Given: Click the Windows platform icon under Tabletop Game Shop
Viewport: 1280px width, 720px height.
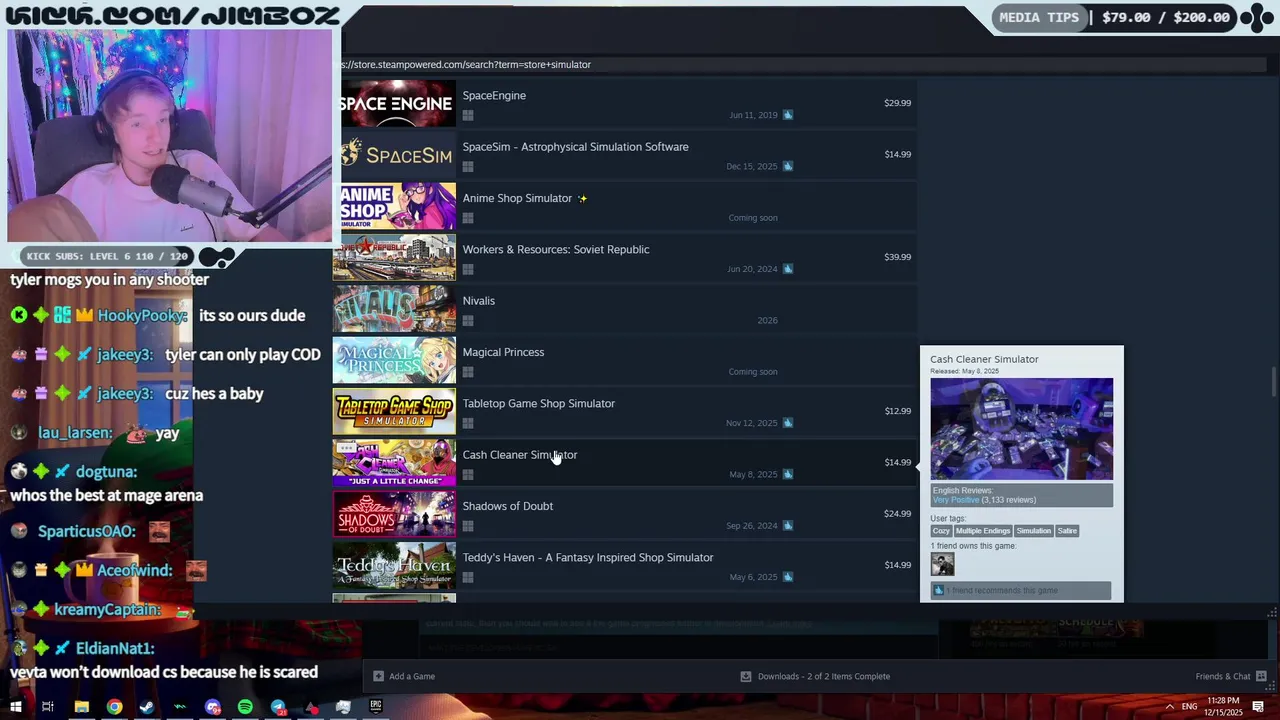Looking at the screenshot, I should (468, 424).
